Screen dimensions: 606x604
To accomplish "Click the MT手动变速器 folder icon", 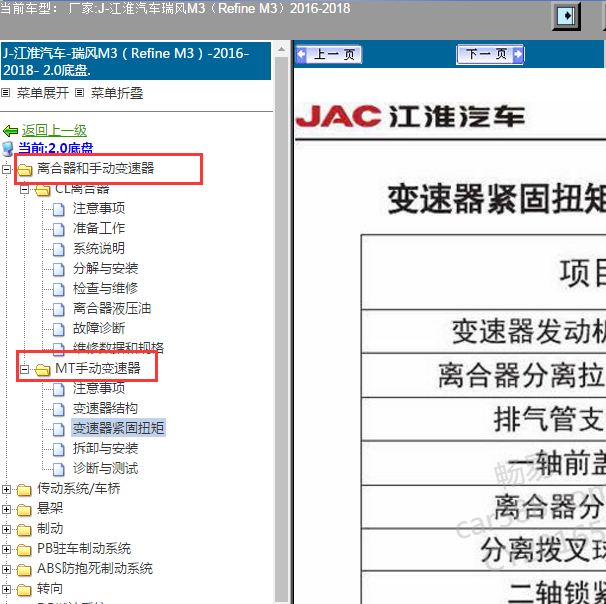I will point(43,370).
